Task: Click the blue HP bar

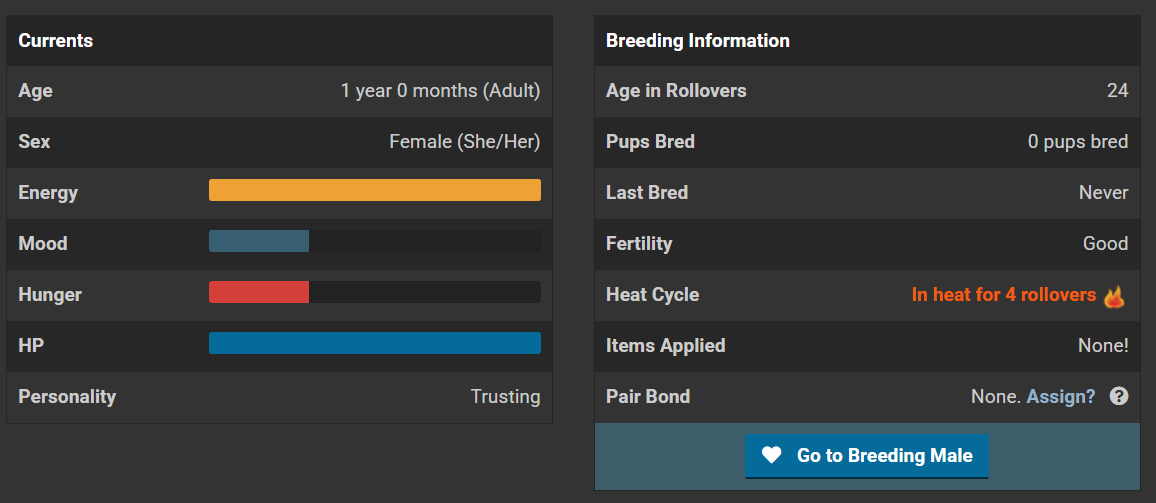Action: point(375,343)
